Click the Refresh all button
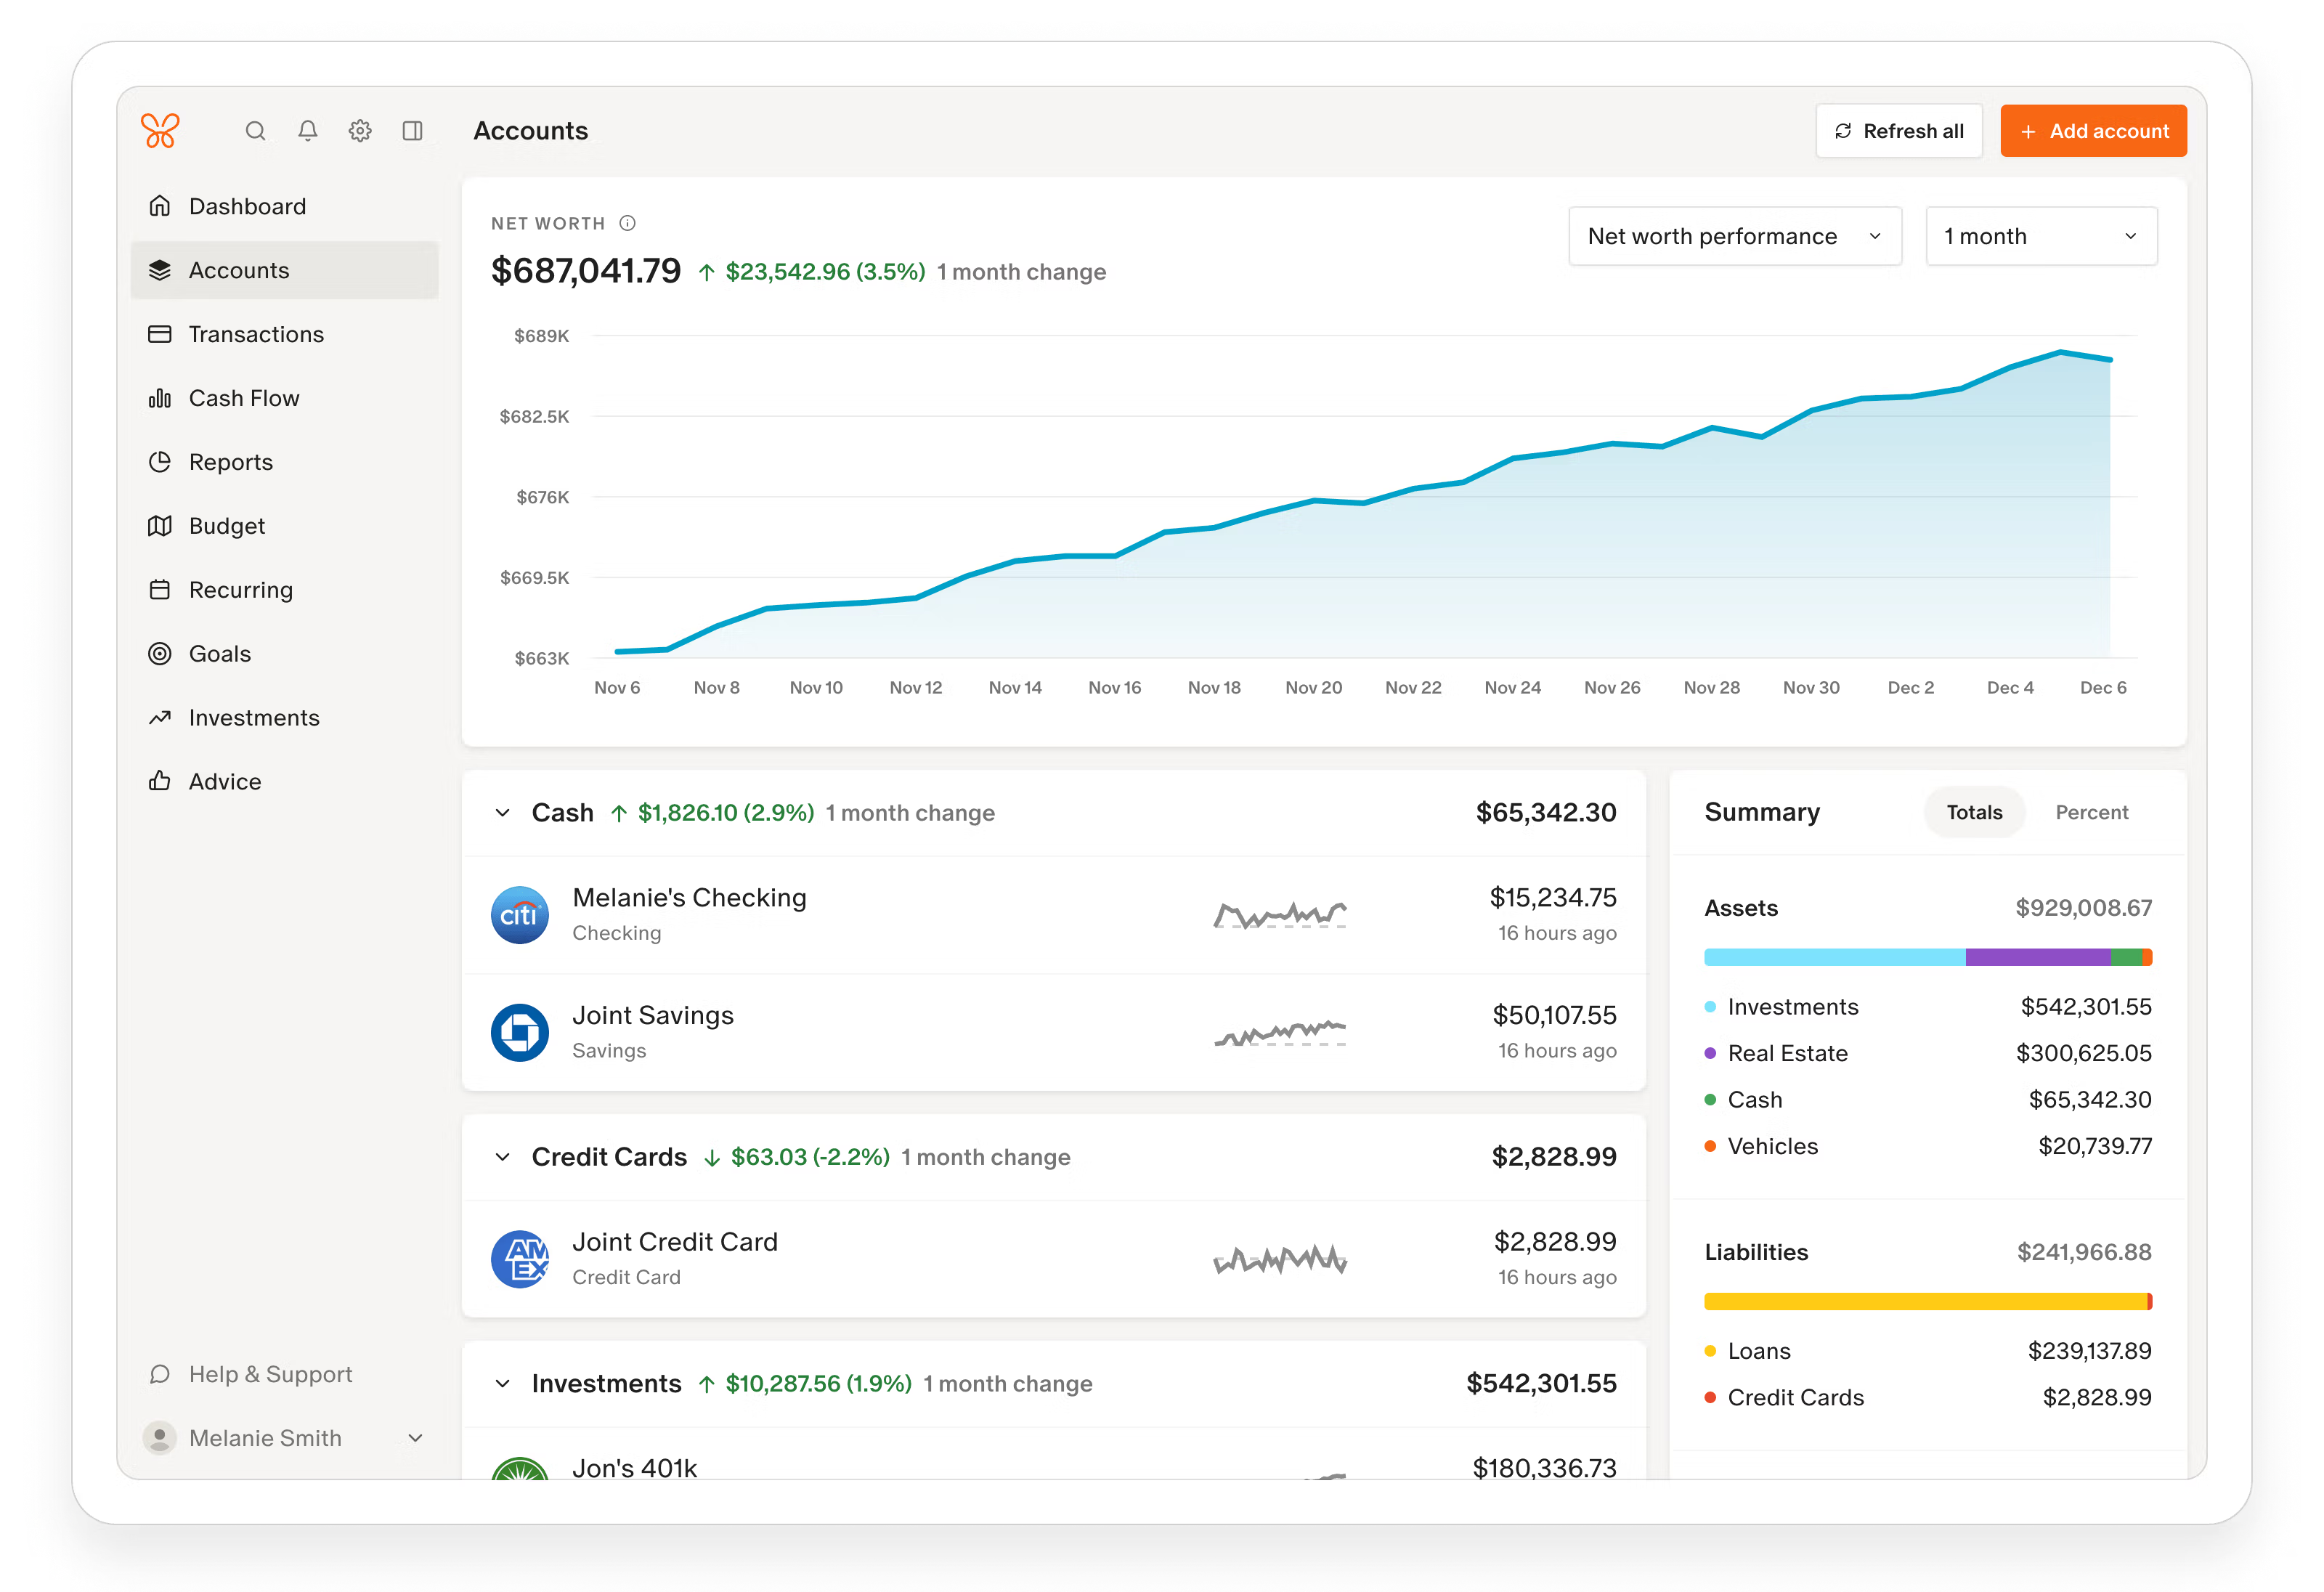The width and height of the screenshot is (2324, 1592). (x=1899, y=130)
